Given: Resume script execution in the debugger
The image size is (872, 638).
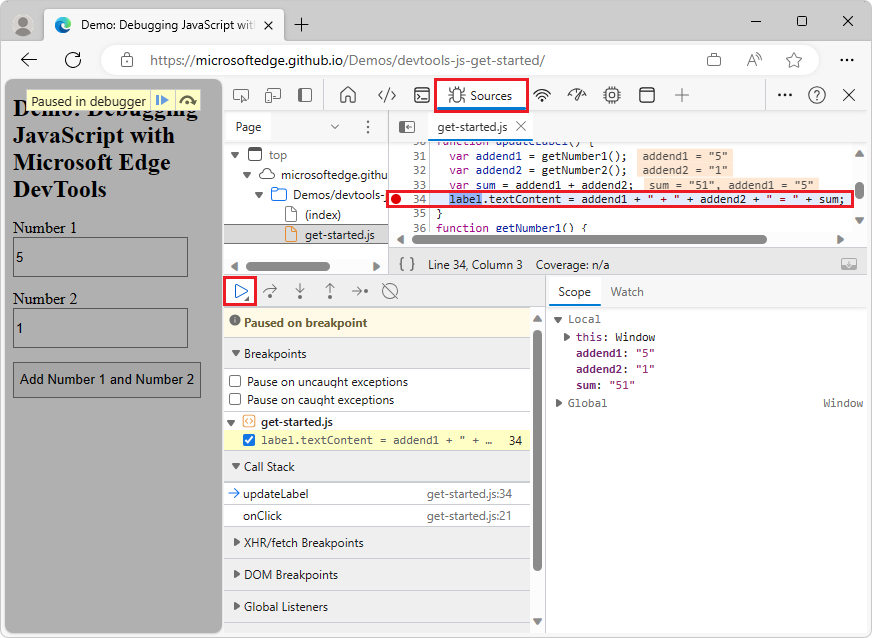Looking at the screenshot, I should pos(240,291).
